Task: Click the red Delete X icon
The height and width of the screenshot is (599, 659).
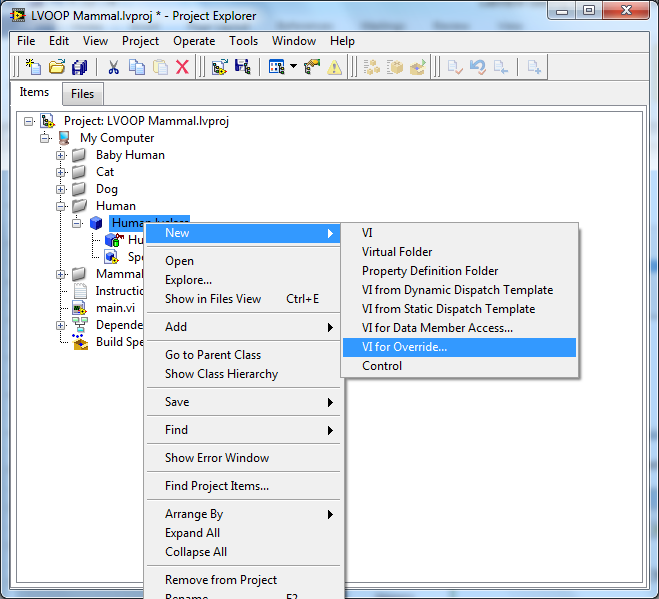Action: click(182, 67)
